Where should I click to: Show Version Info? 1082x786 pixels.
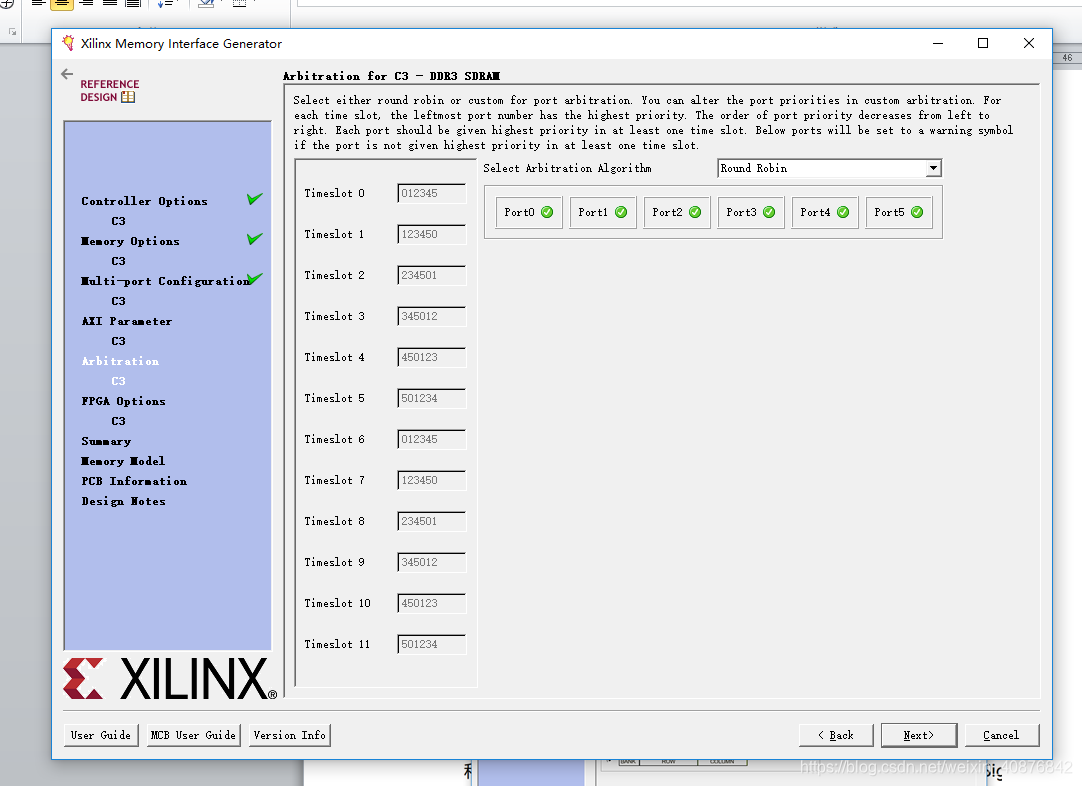290,736
